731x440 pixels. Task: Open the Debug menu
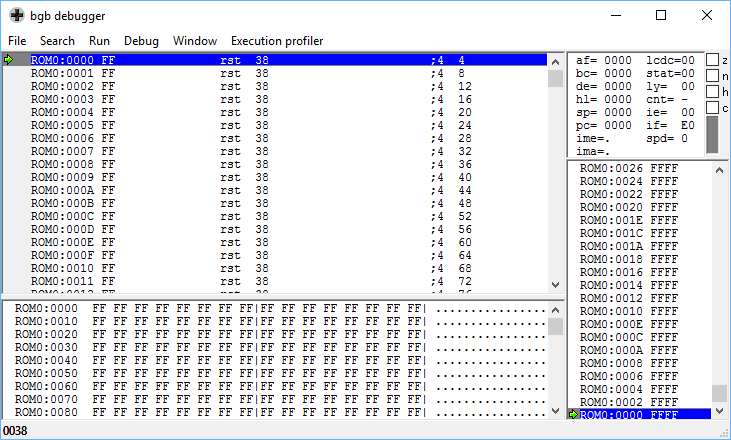point(141,41)
